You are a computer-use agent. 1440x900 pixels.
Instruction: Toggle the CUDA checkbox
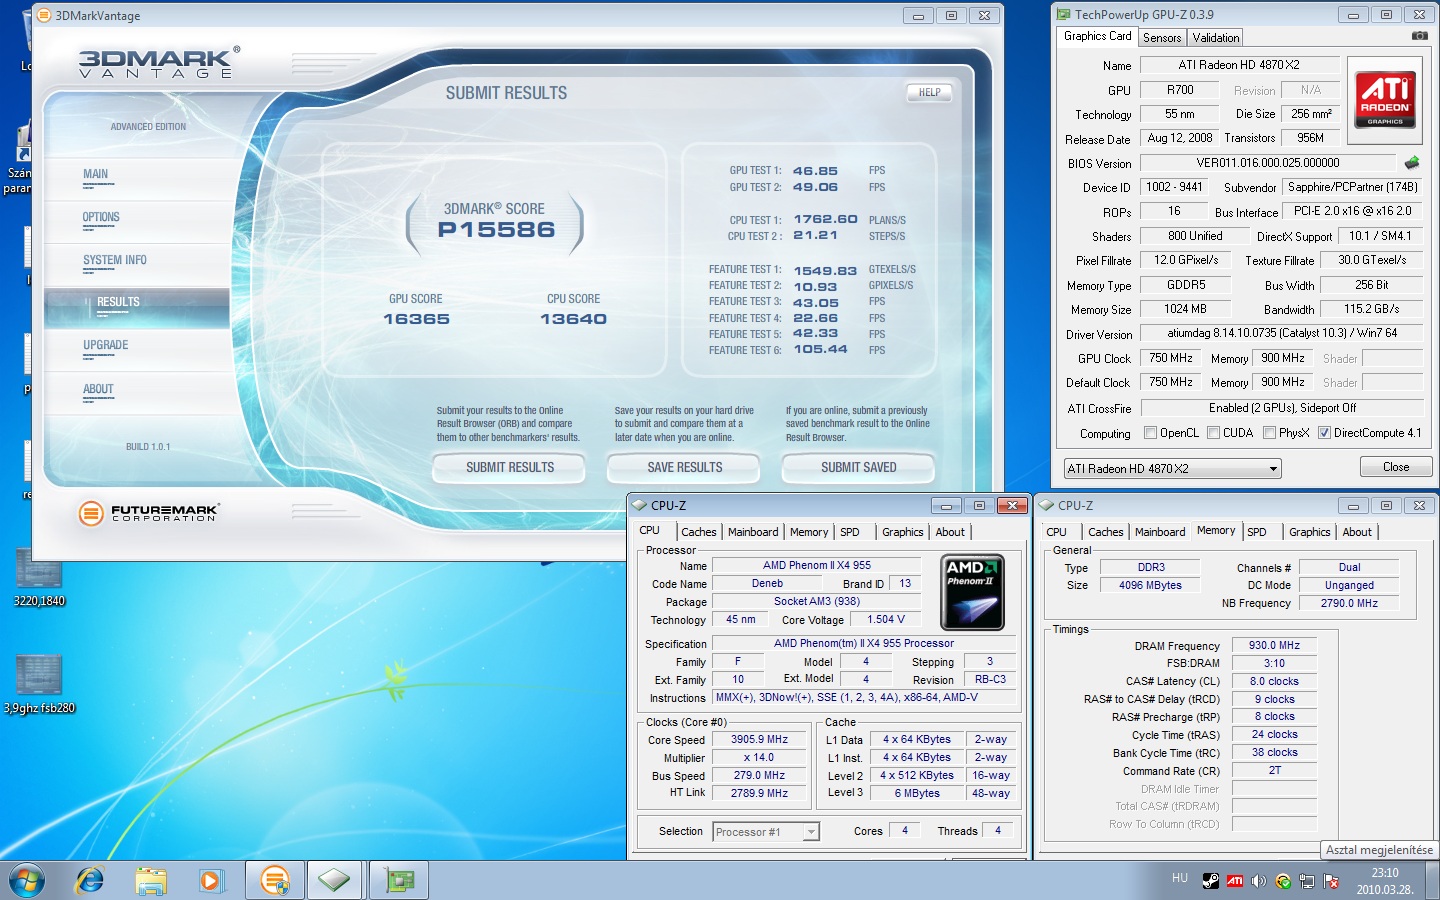[x=1213, y=433]
